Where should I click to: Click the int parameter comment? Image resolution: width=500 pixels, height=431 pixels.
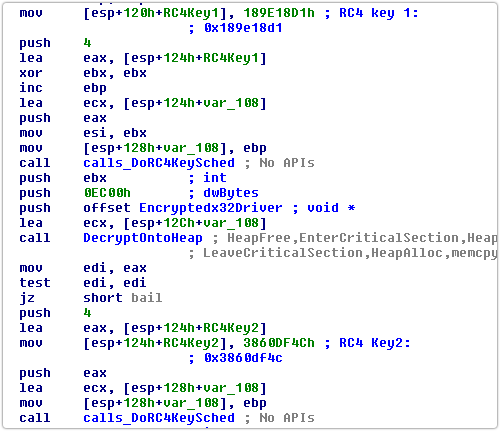208,178
